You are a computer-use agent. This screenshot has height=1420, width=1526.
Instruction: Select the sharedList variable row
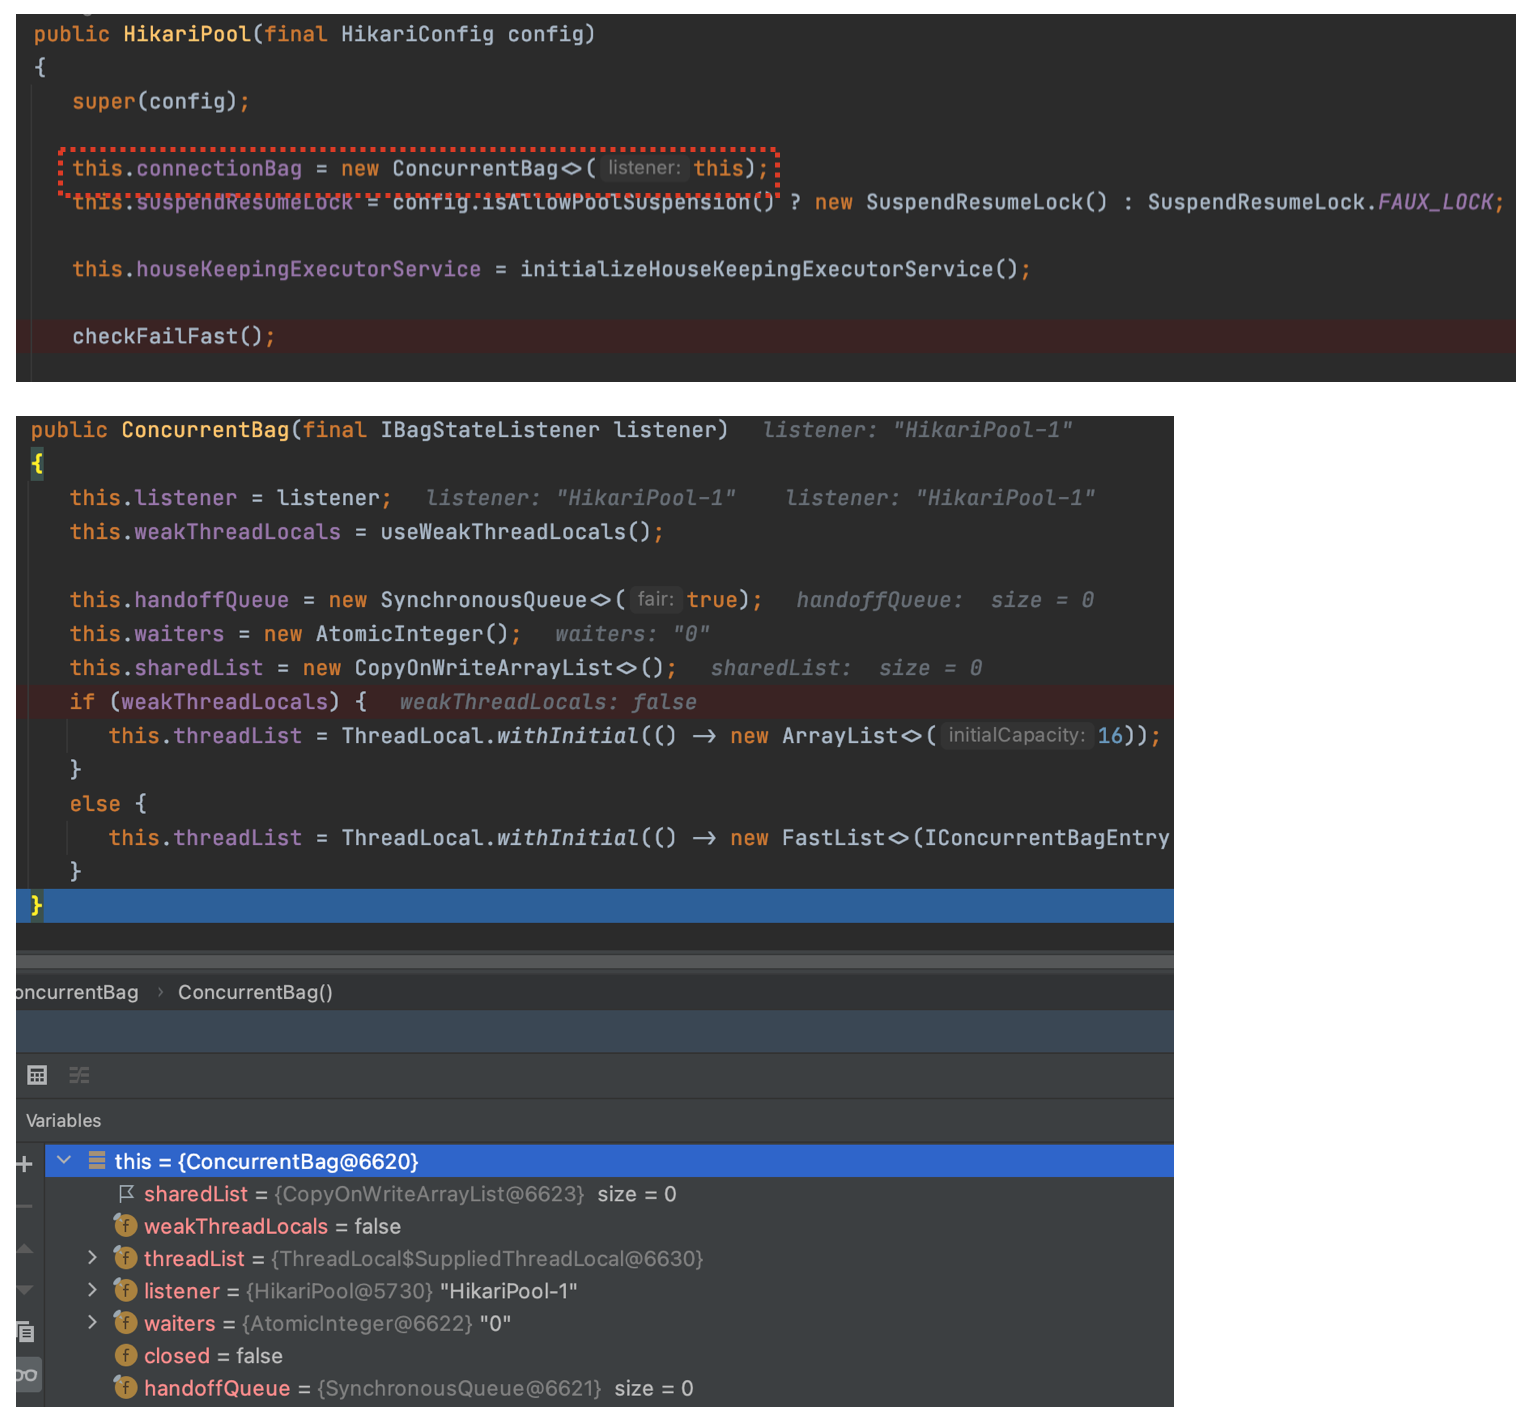click(x=609, y=1194)
